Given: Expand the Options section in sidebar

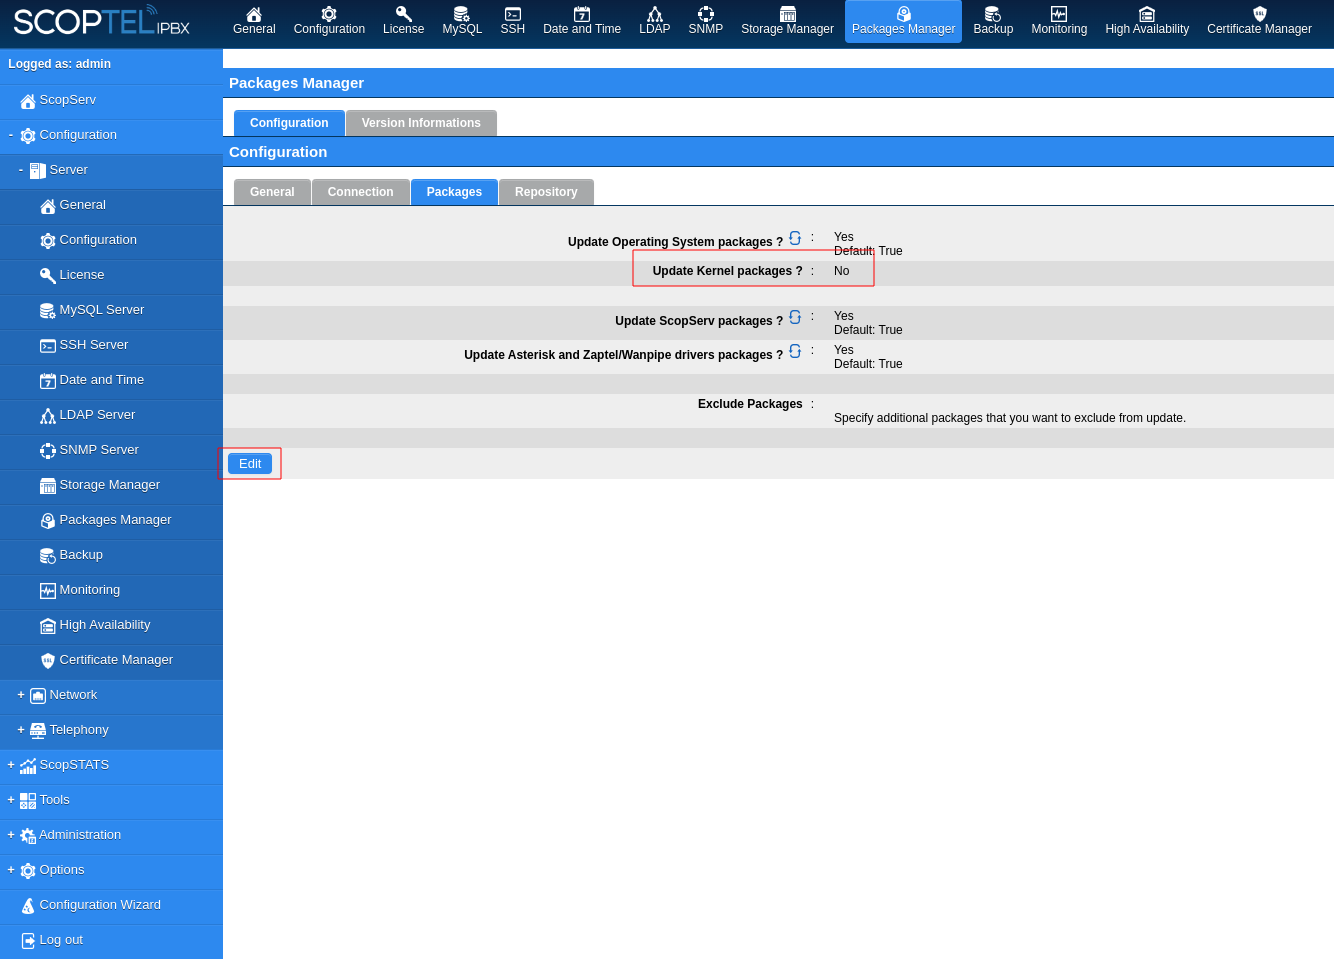Looking at the screenshot, I should 11,870.
